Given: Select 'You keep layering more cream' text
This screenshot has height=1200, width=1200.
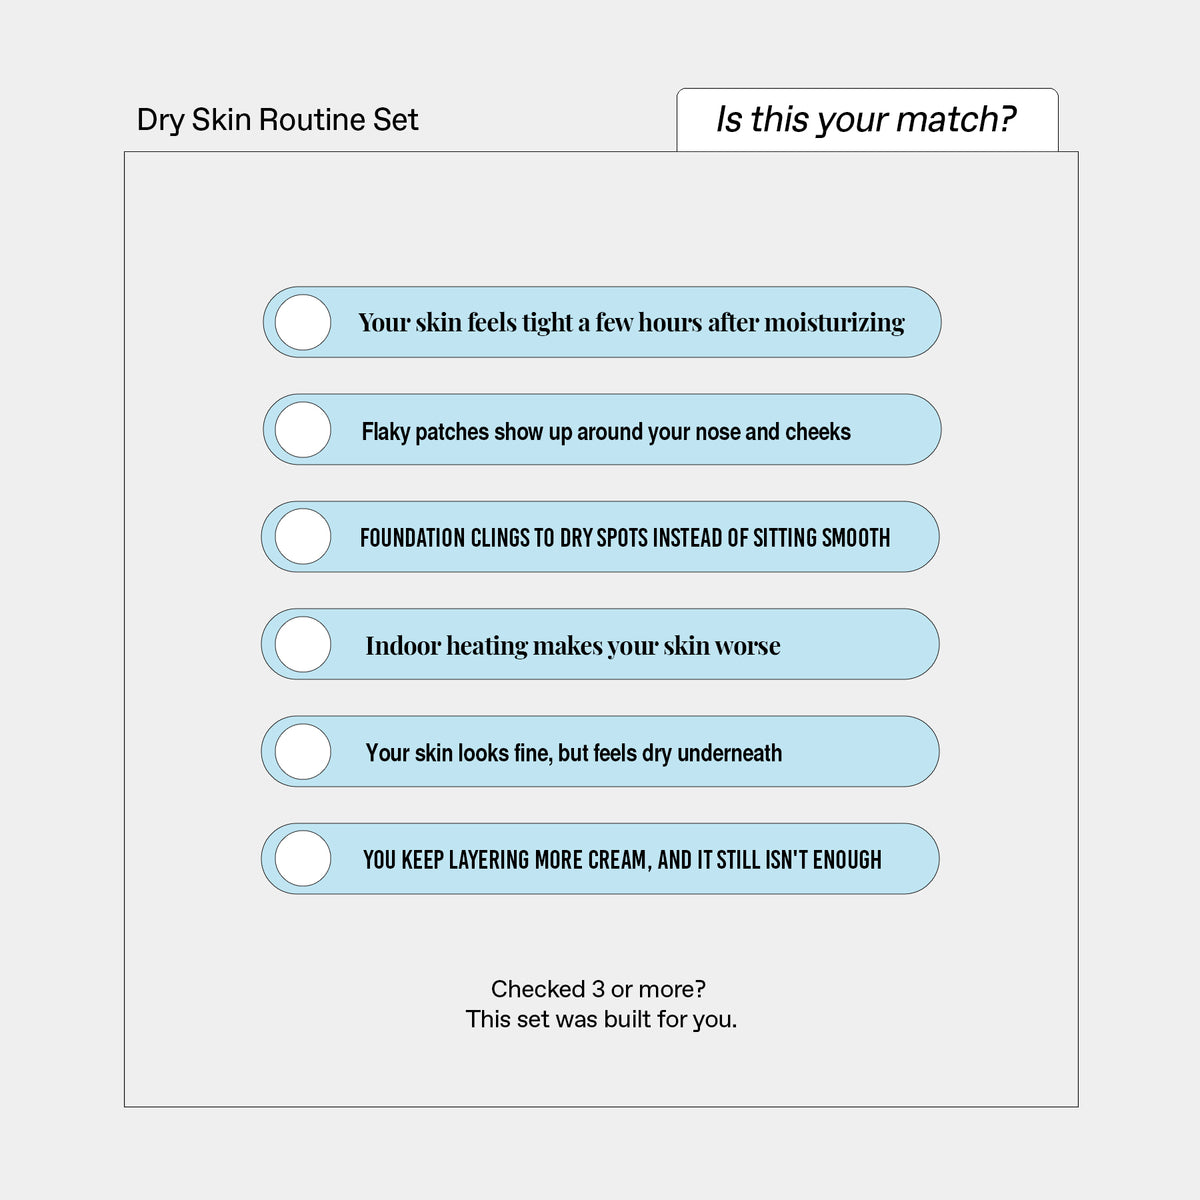Looking at the screenshot, I should click(622, 860).
